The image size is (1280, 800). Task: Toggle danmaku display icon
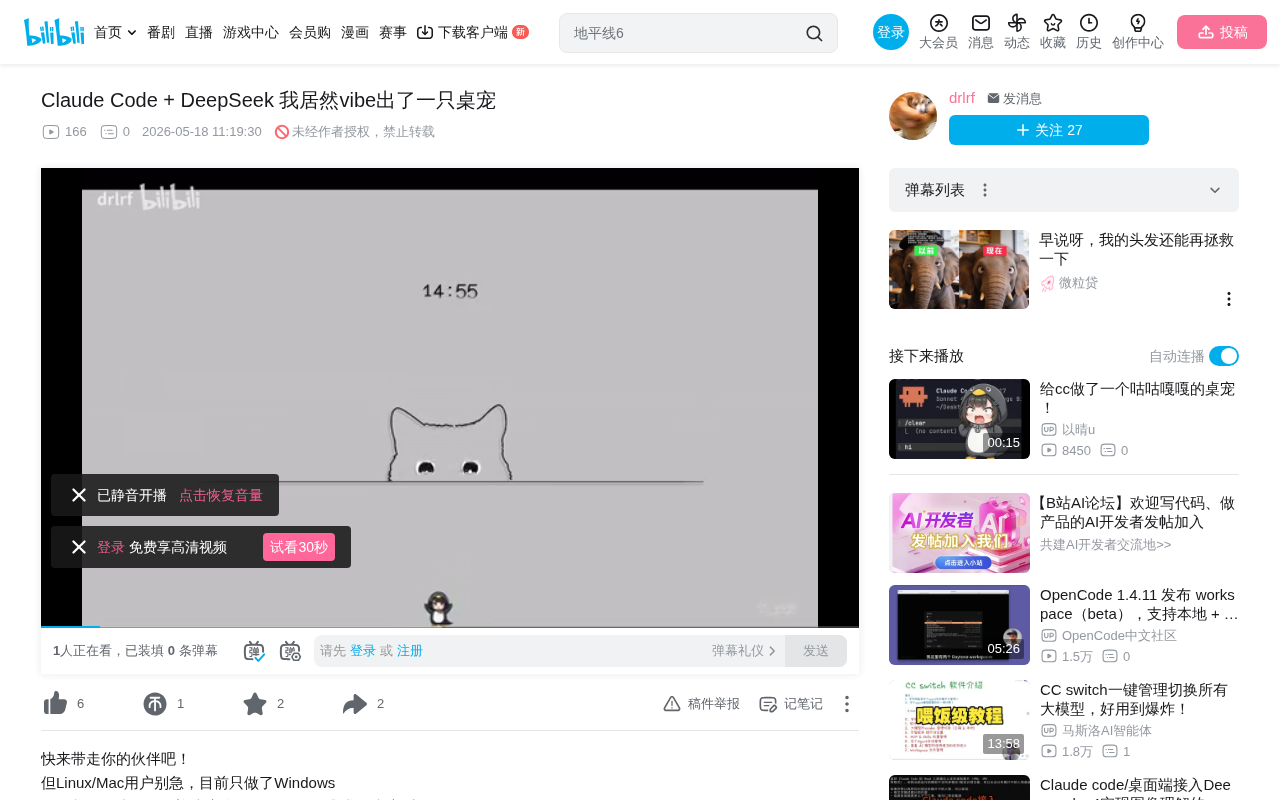tap(254, 651)
